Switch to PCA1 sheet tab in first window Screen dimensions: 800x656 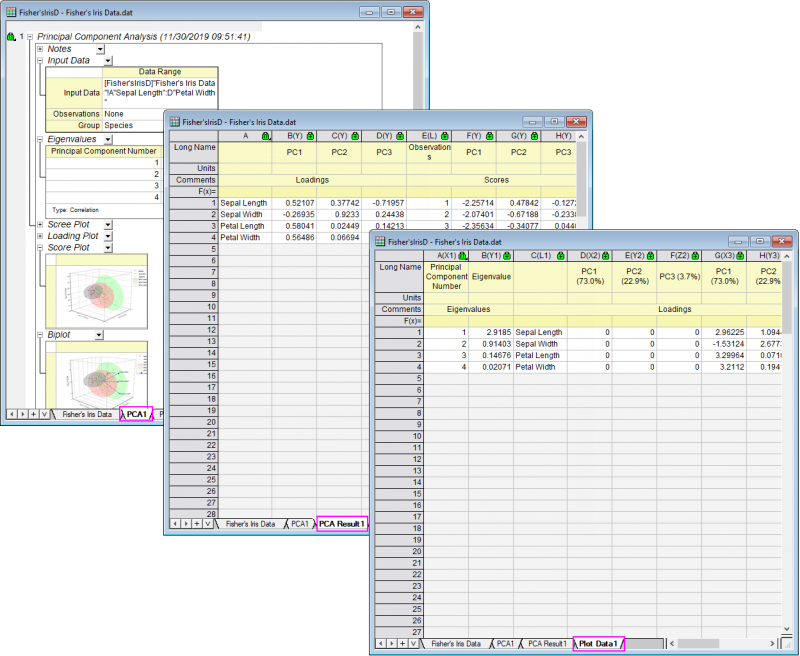[136, 414]
